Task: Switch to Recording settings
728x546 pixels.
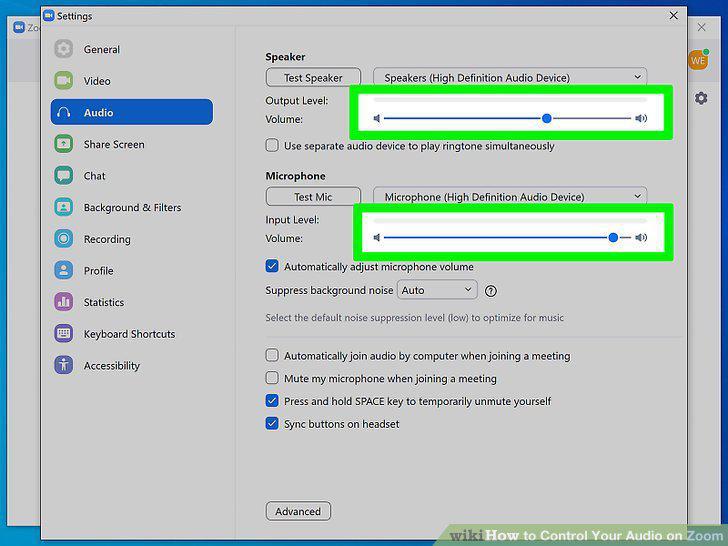Action: (132, 239)
